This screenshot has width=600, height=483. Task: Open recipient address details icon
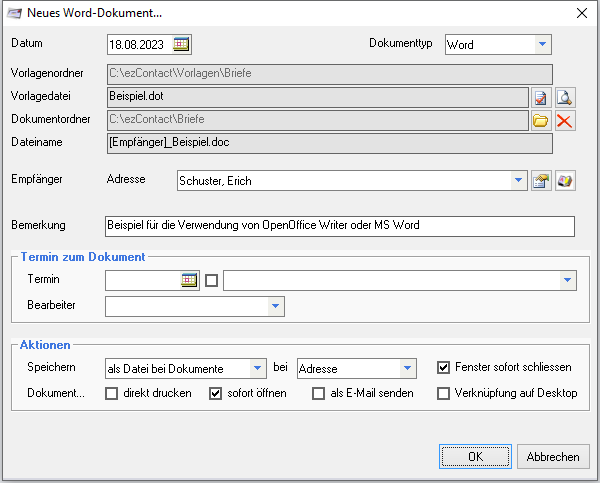click(541, 181)
